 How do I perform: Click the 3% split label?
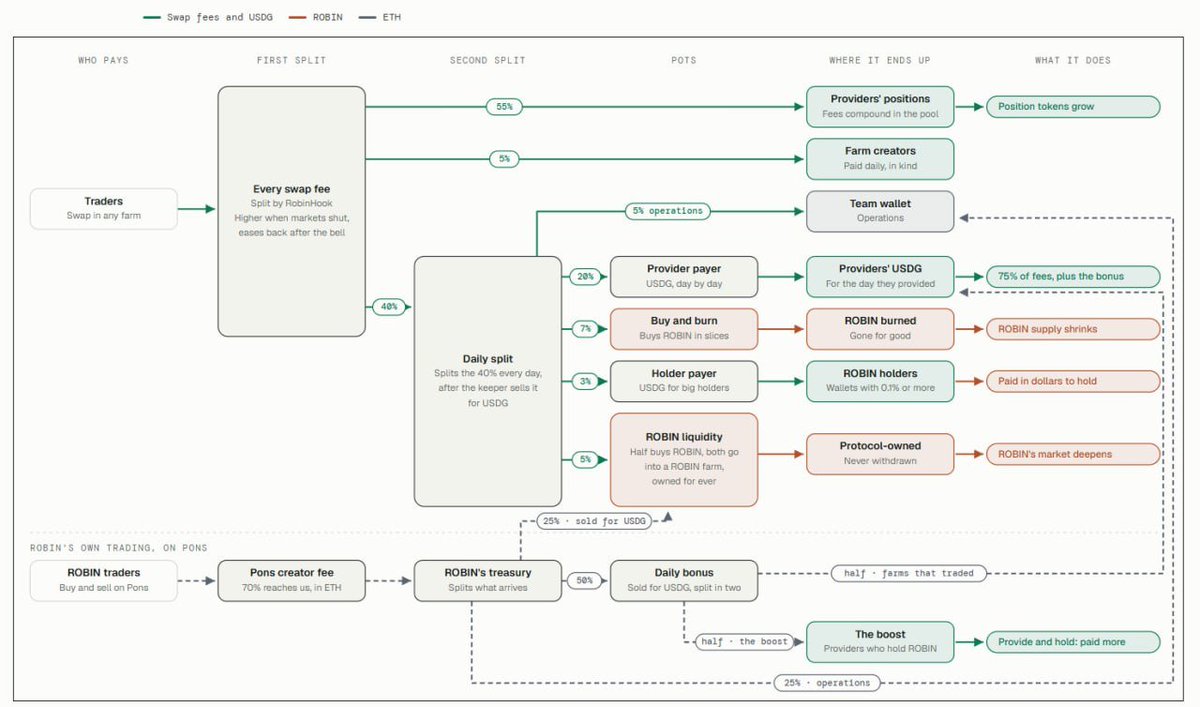585,380
